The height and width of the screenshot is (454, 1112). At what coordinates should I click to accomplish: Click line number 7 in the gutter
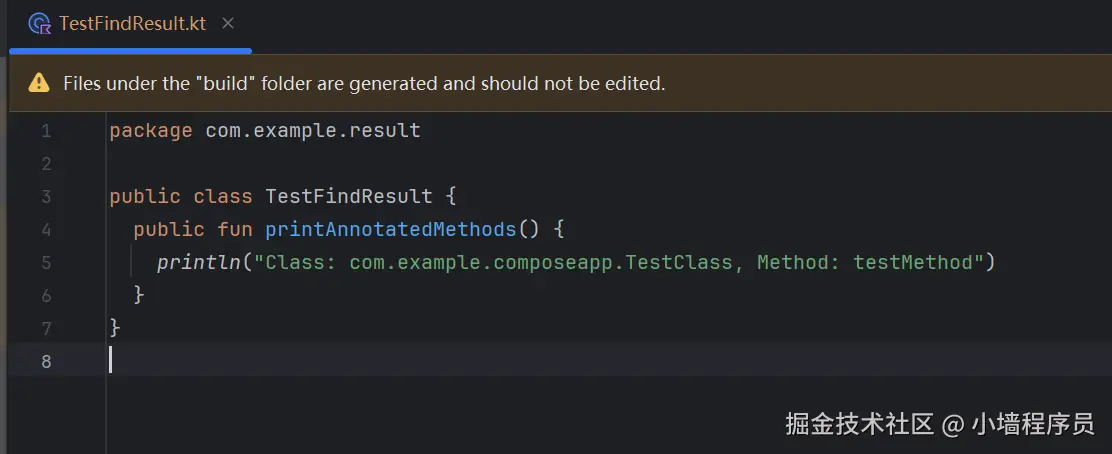pos(46,327)
